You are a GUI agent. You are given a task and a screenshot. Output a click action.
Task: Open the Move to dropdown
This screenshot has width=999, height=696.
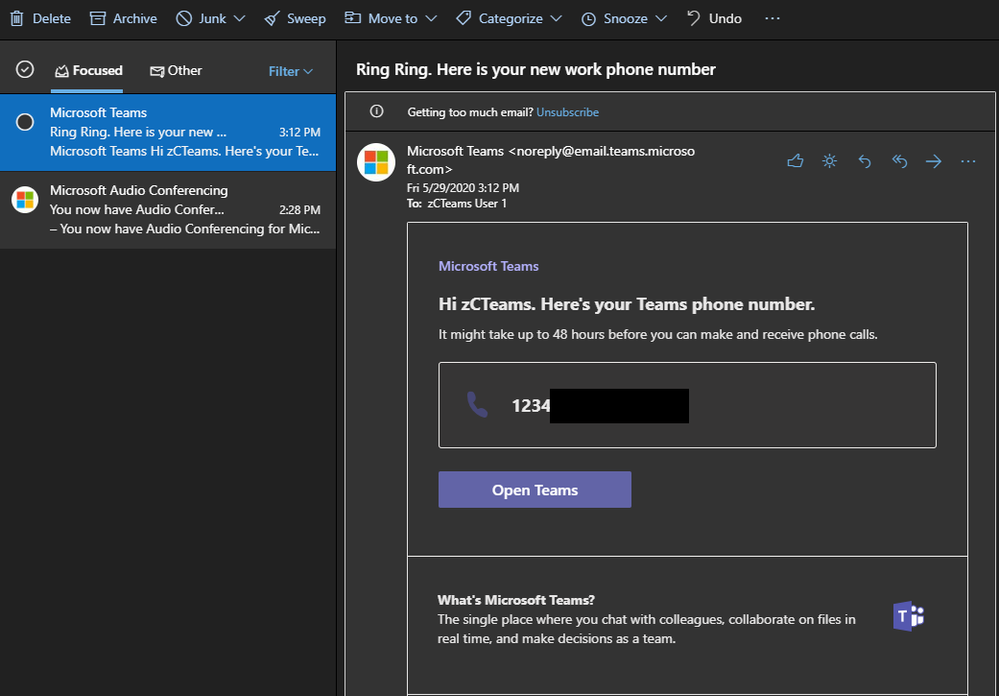tap(391, 18)
